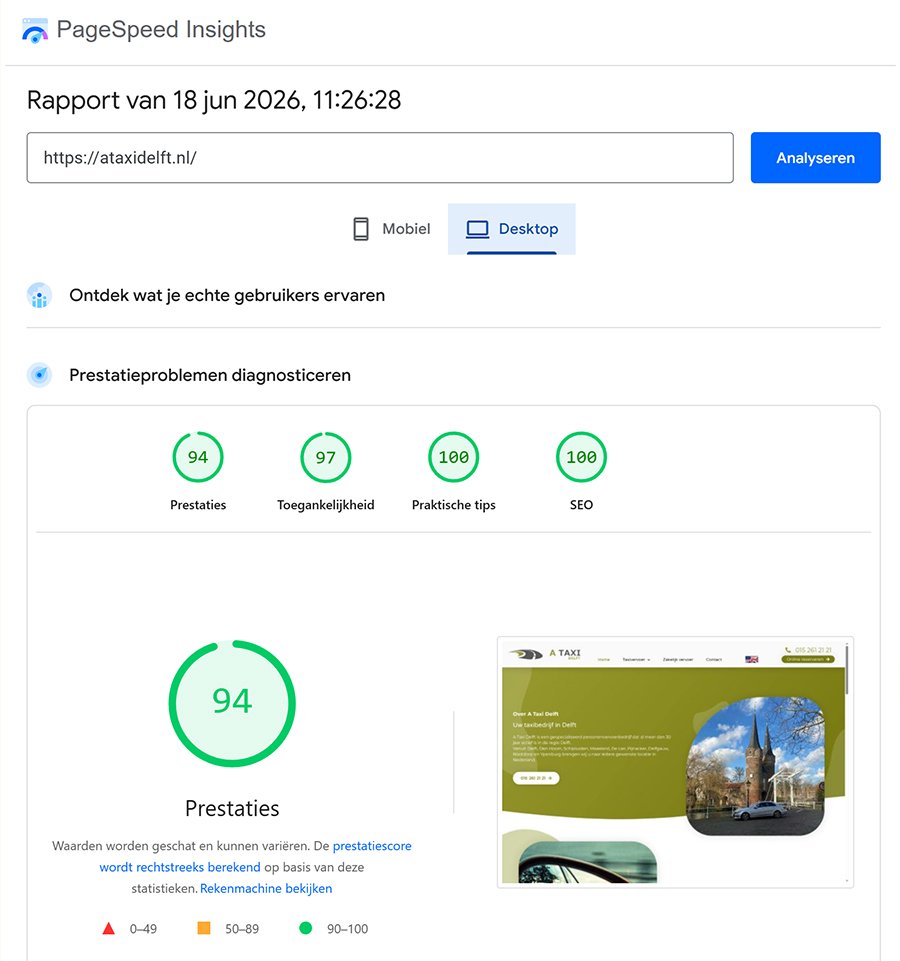This screenshot has height=961, width=900.
Task: Focus the URL field containing https://ataxidelft.nl/
Action: click(x=380, y=158)
